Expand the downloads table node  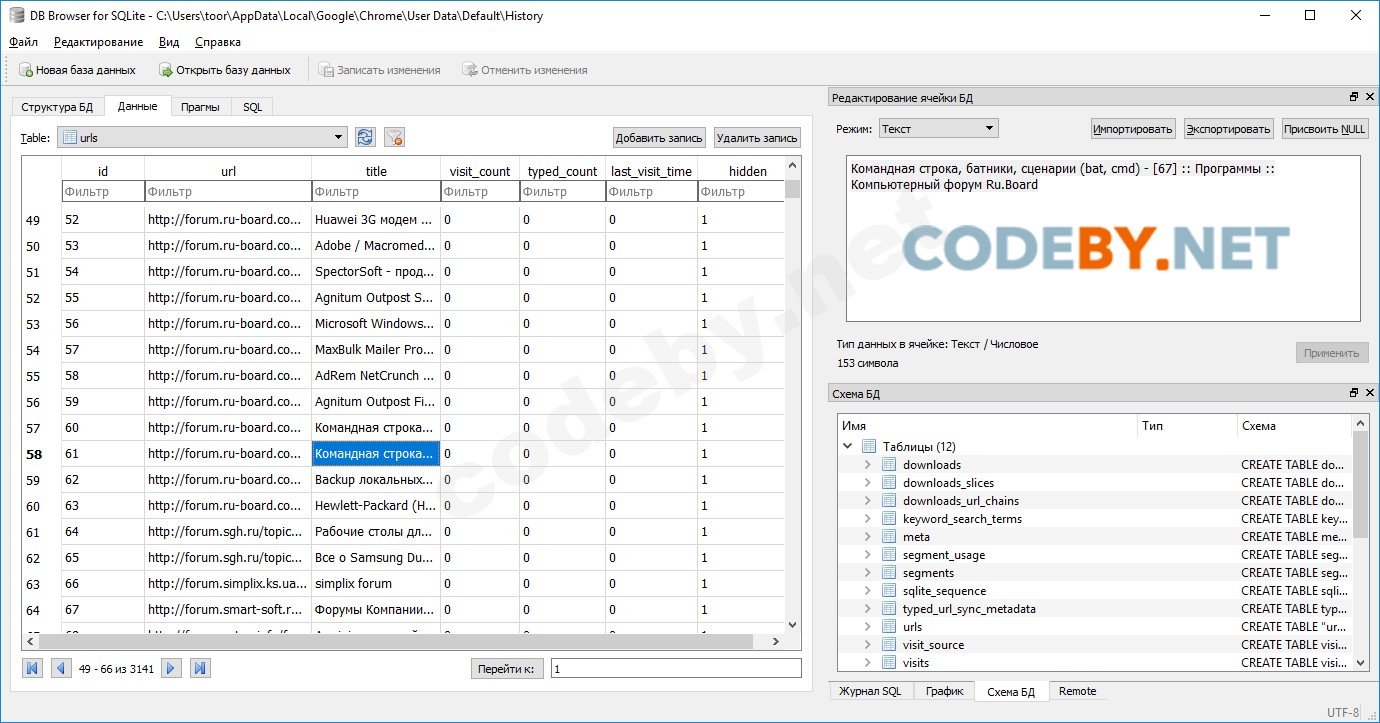click(867, 465)
